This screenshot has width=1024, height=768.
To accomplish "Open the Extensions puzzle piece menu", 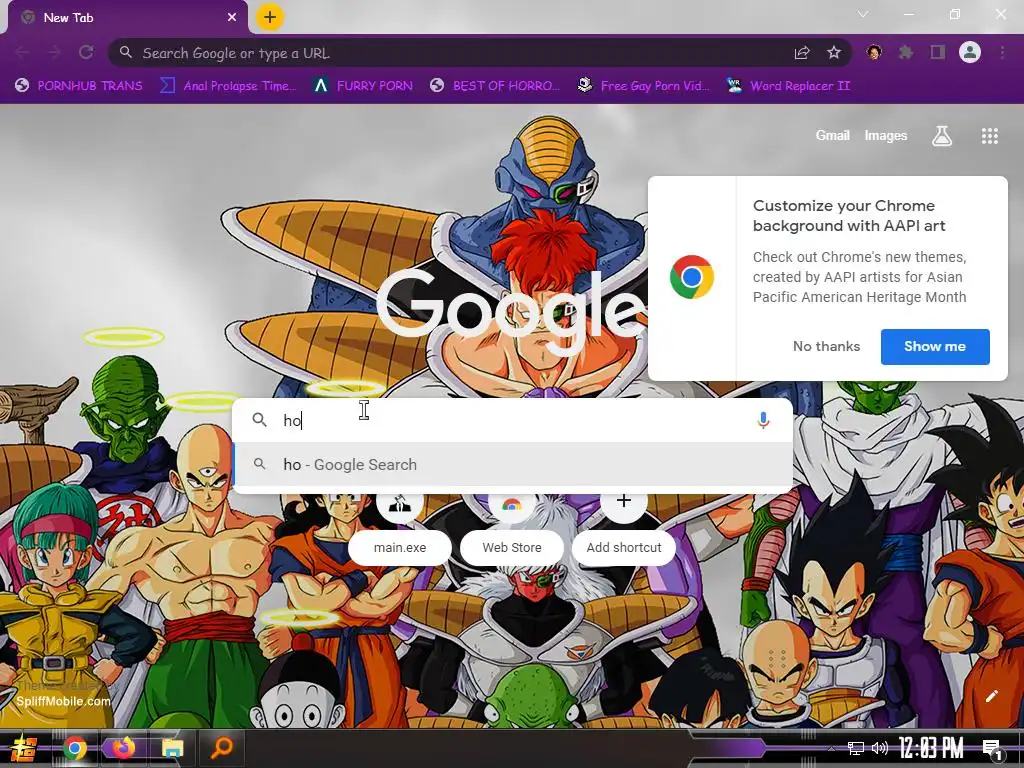I will pos(906,52).
